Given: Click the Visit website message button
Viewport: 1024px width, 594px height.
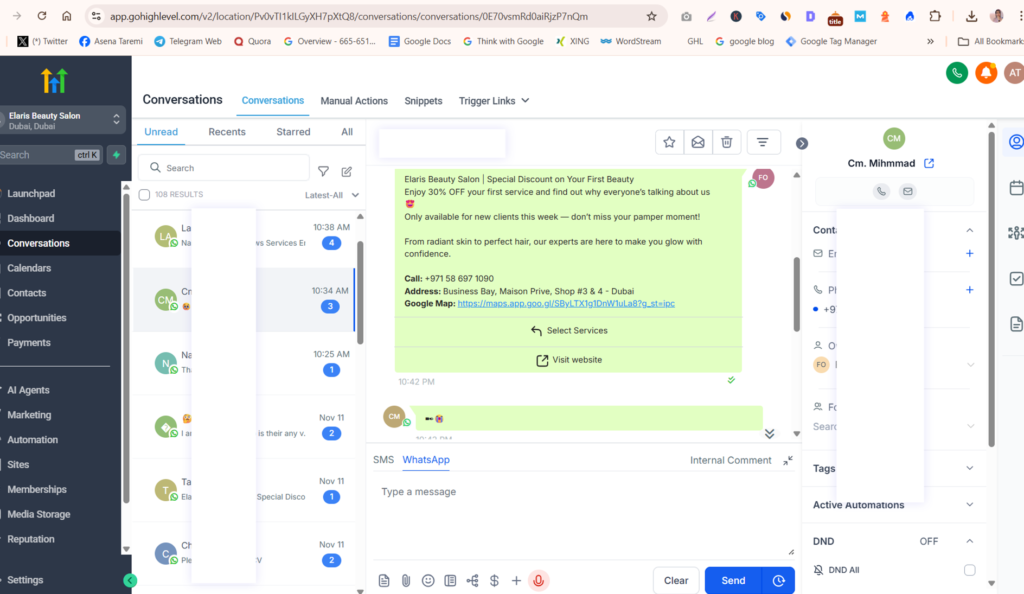Looking at the screenshot, I should pos(568,360).
